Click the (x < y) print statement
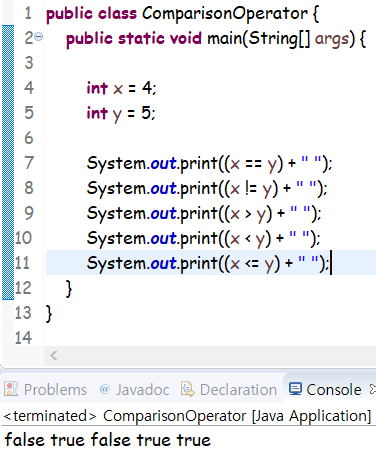 point(203,239)
